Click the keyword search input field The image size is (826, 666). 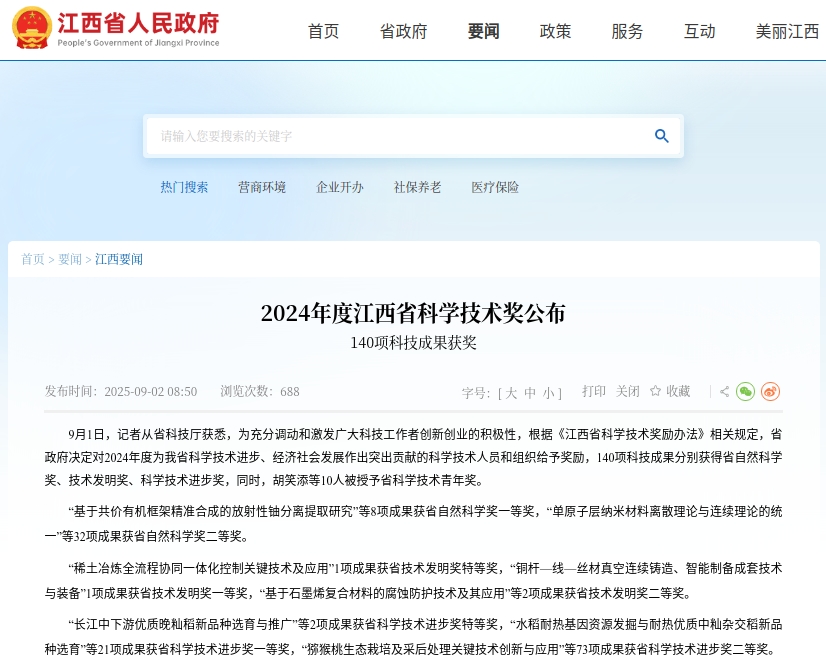(400, 136)
